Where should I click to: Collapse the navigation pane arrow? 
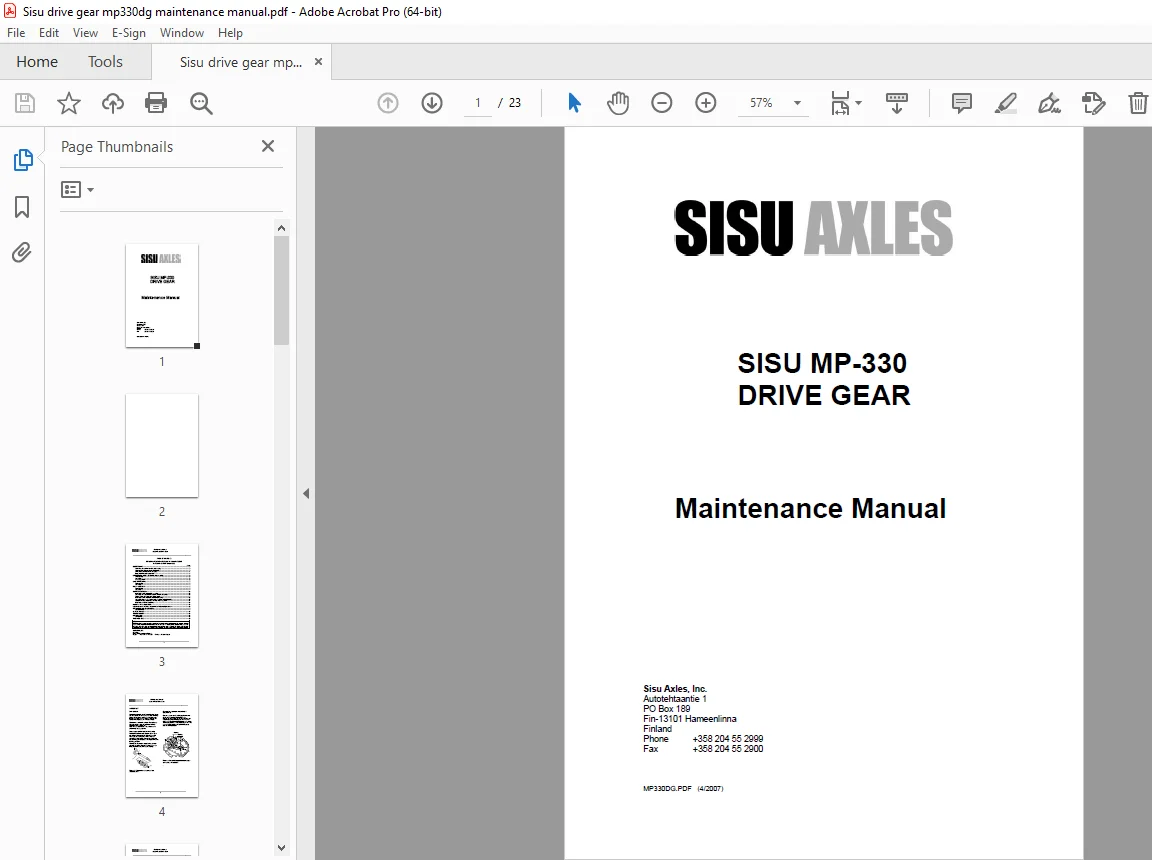pyautogui.click(x=306, y=494)
